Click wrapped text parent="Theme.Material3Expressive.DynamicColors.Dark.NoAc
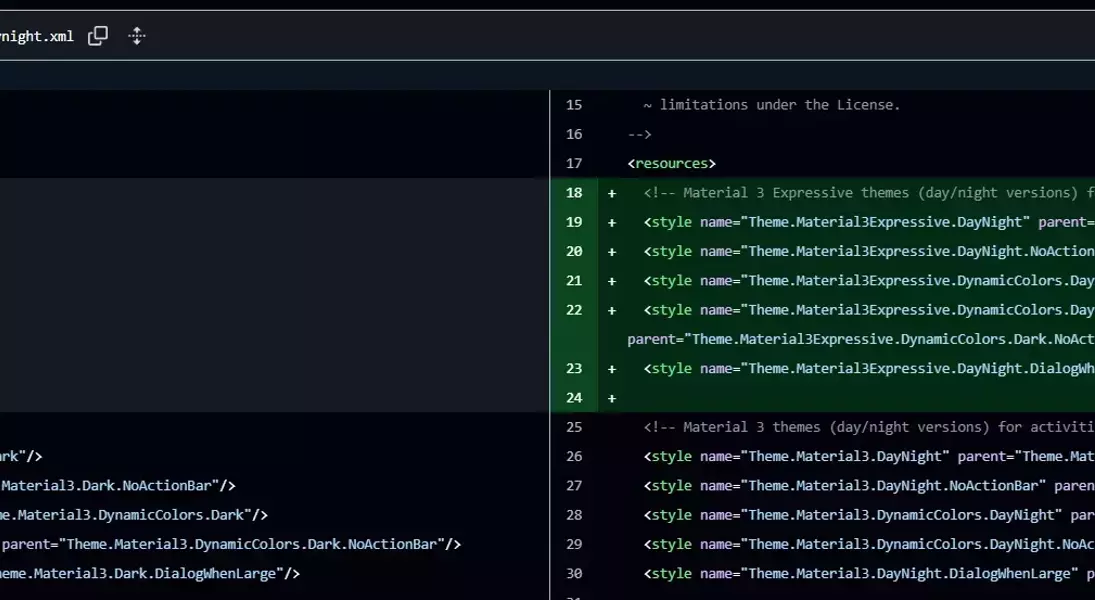 861,339
